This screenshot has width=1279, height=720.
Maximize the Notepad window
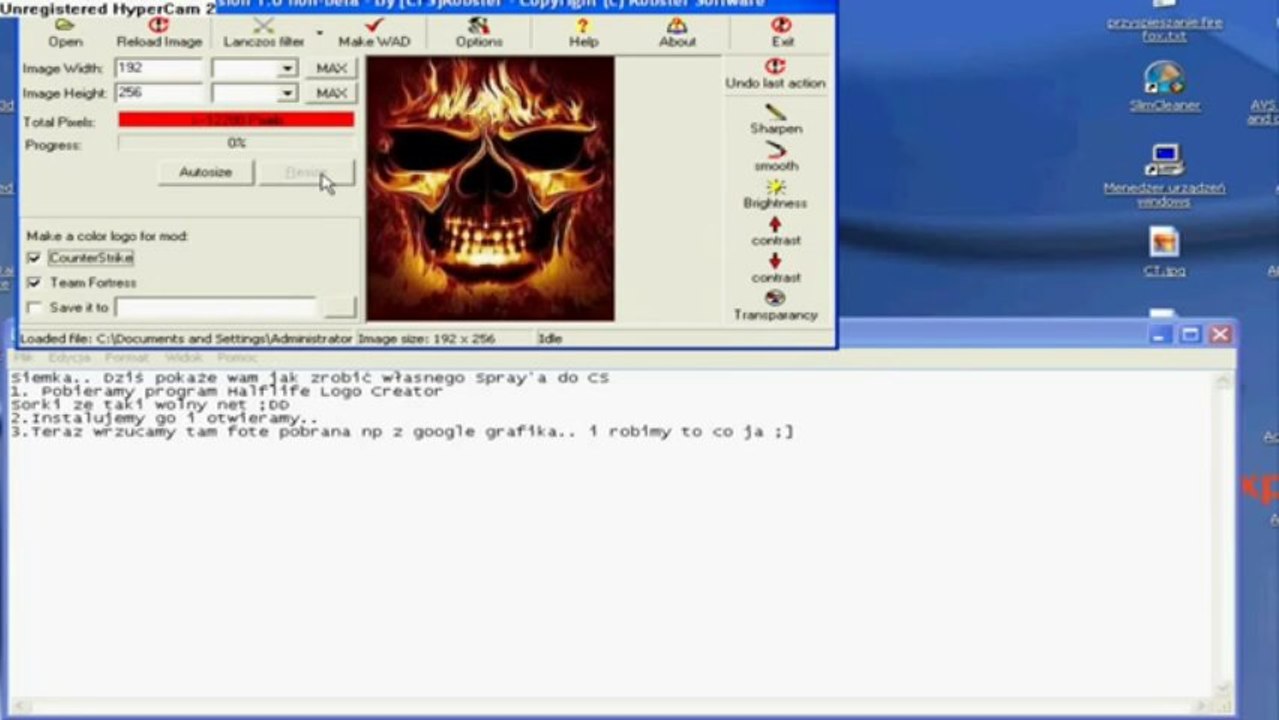(1190, 335)
